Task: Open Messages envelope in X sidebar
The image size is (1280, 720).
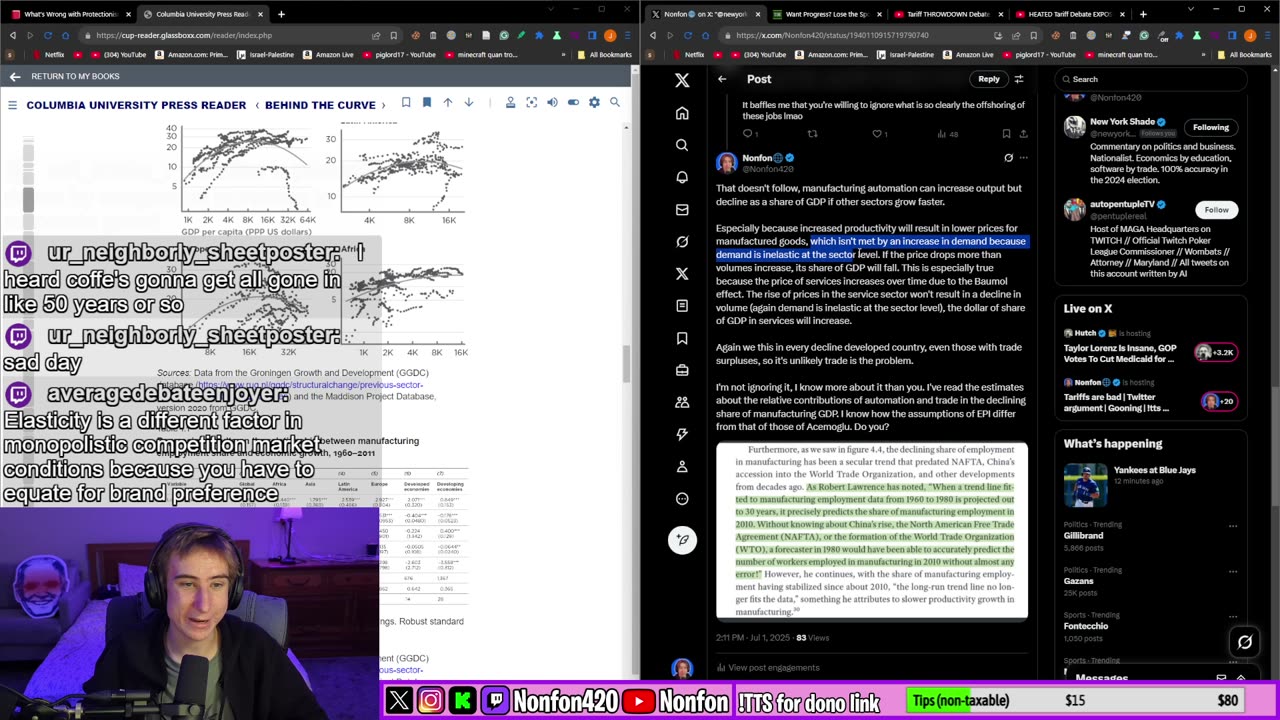Action: point(682,209)
